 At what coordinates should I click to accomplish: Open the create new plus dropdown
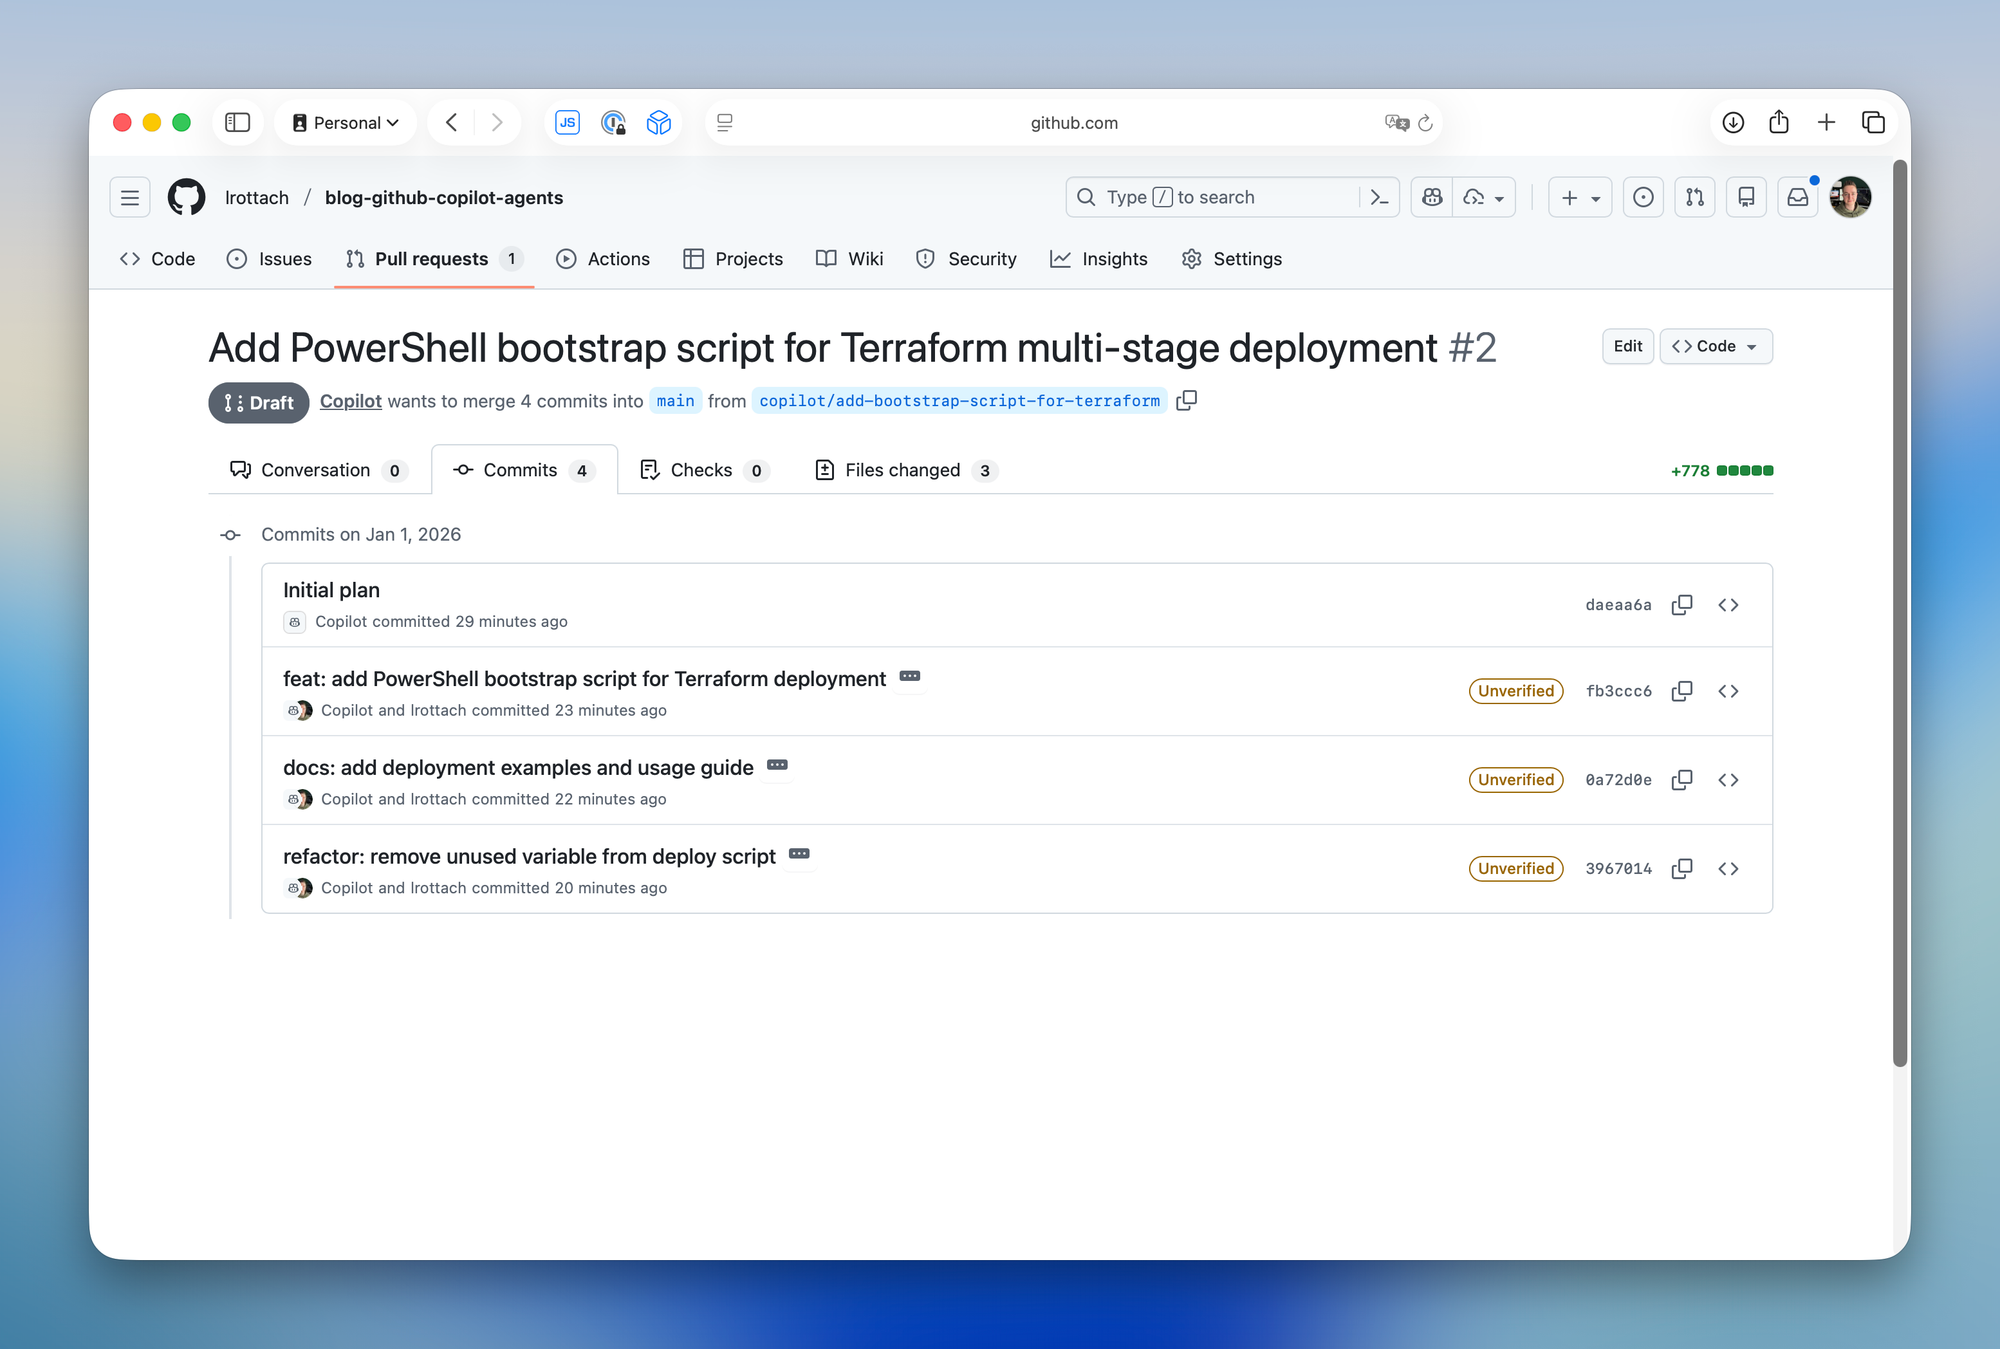(x=1580, y=198)
